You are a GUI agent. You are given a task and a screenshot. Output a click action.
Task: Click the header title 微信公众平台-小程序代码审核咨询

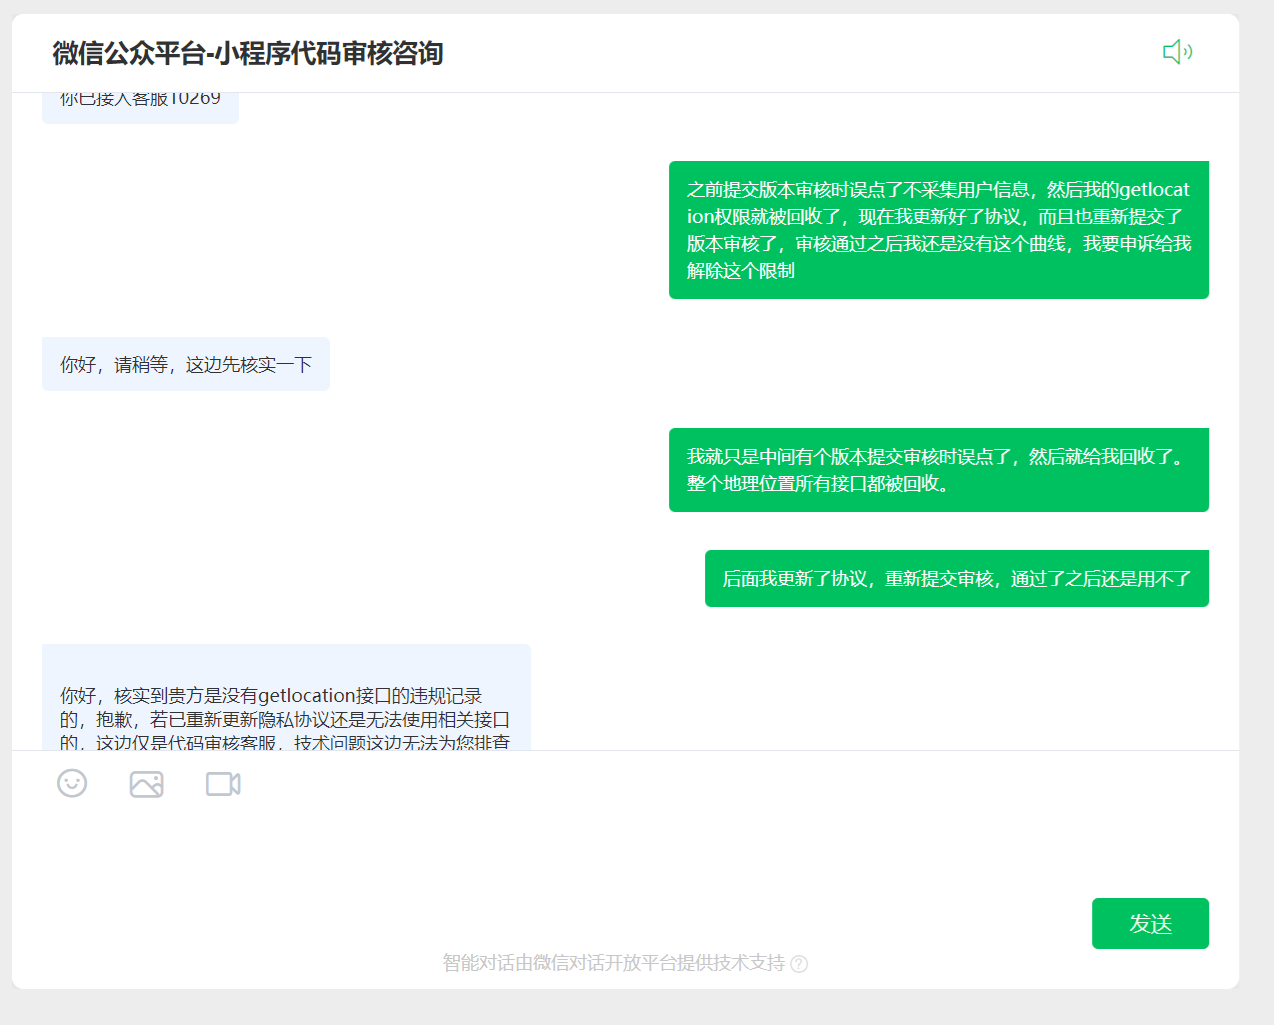pos(248,53)
